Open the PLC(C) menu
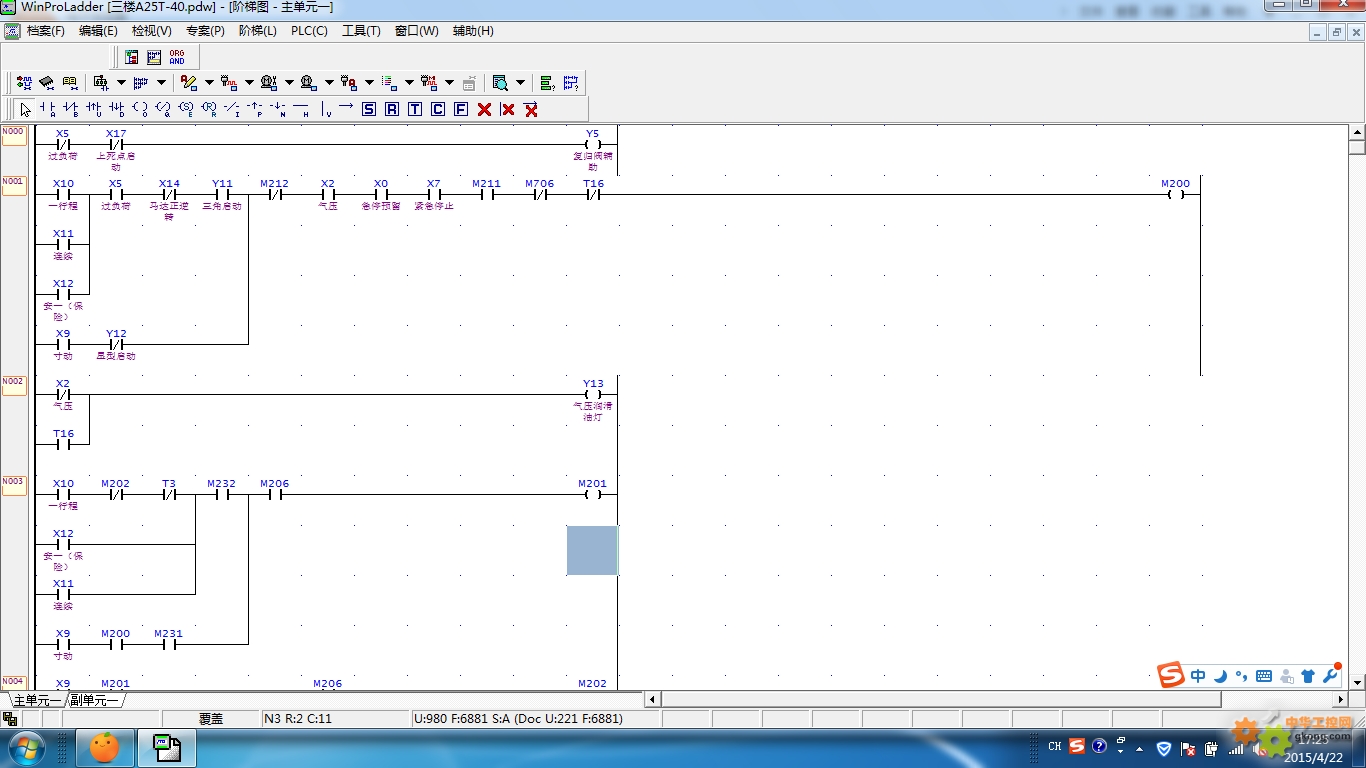Screen dimensions: 1366x768 point(309,31)
